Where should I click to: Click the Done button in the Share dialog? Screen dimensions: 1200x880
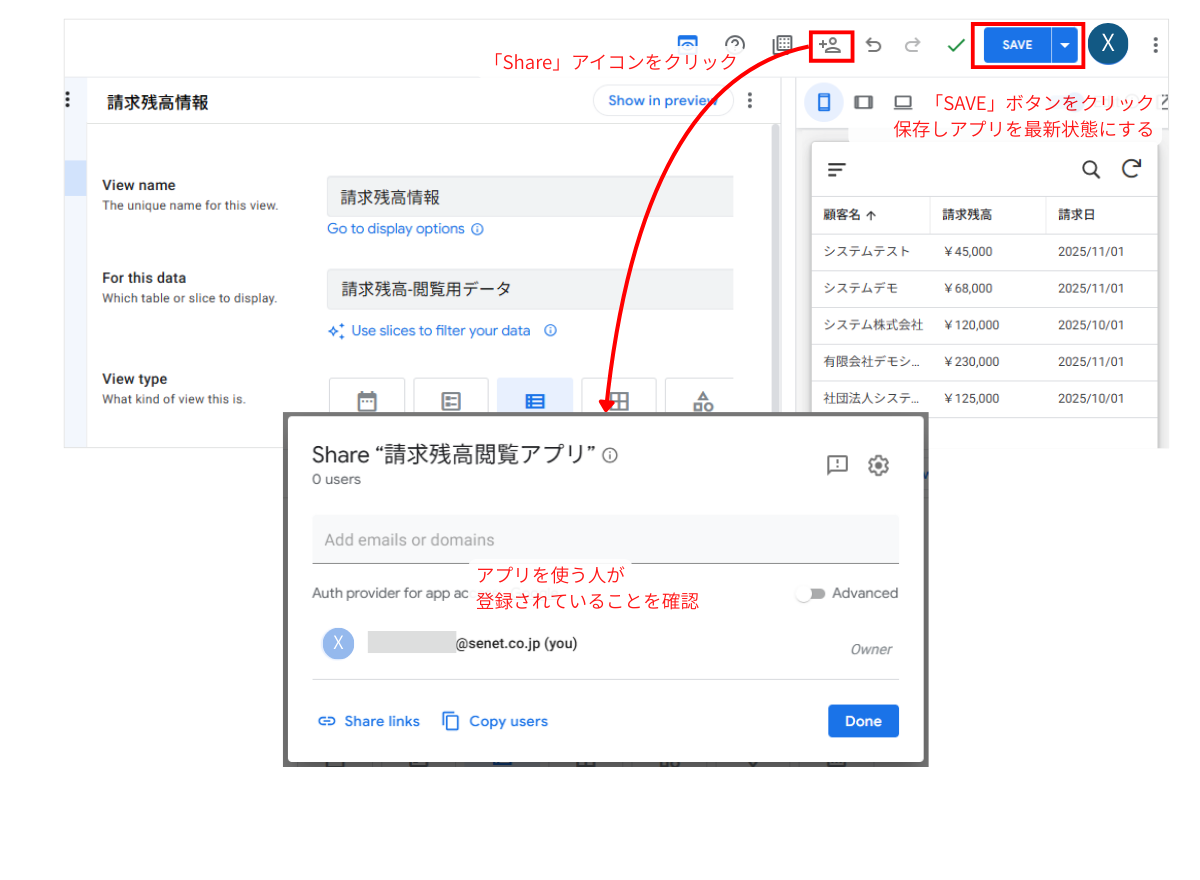pyautogui.click(x=862, y=720)
